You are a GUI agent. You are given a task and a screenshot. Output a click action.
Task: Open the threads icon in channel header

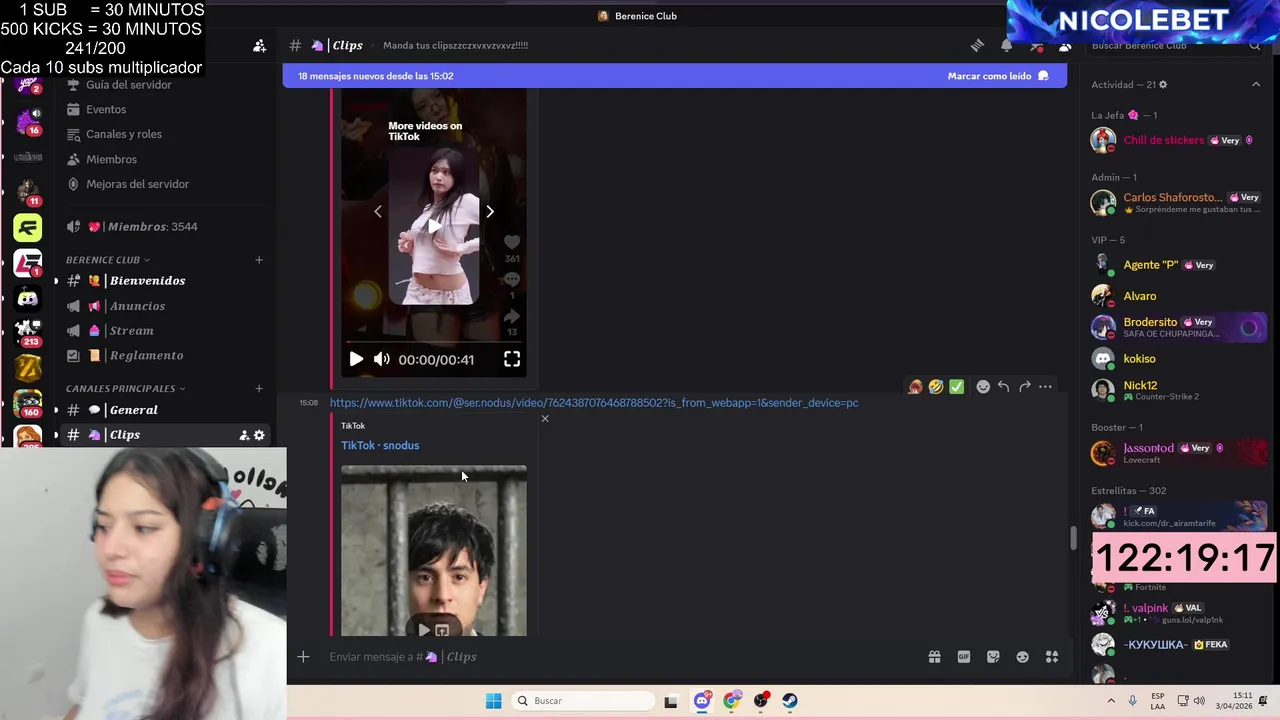coord(977,45)
